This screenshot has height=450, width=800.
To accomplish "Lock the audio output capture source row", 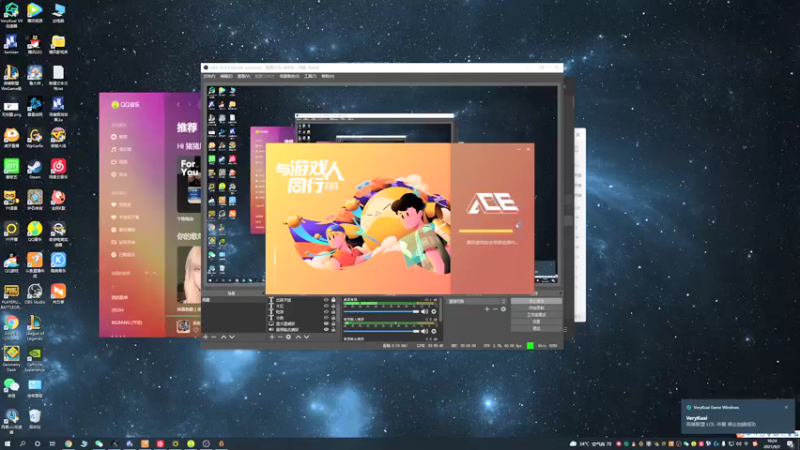I will [333, 330].
